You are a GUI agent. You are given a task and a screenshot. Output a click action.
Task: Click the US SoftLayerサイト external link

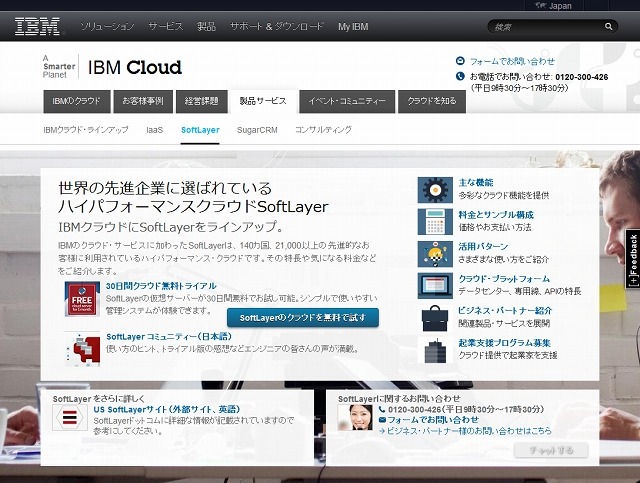click(167, 410)
